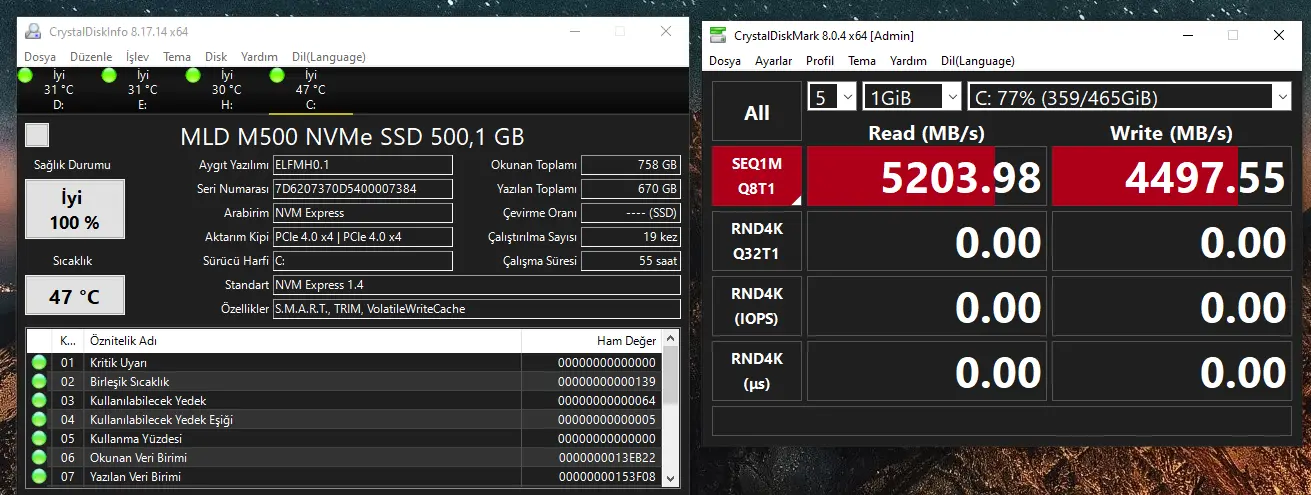
Task: Click green status dot for Kullanılabilecek Yedek row 03
Action: (x=39, y=400)
